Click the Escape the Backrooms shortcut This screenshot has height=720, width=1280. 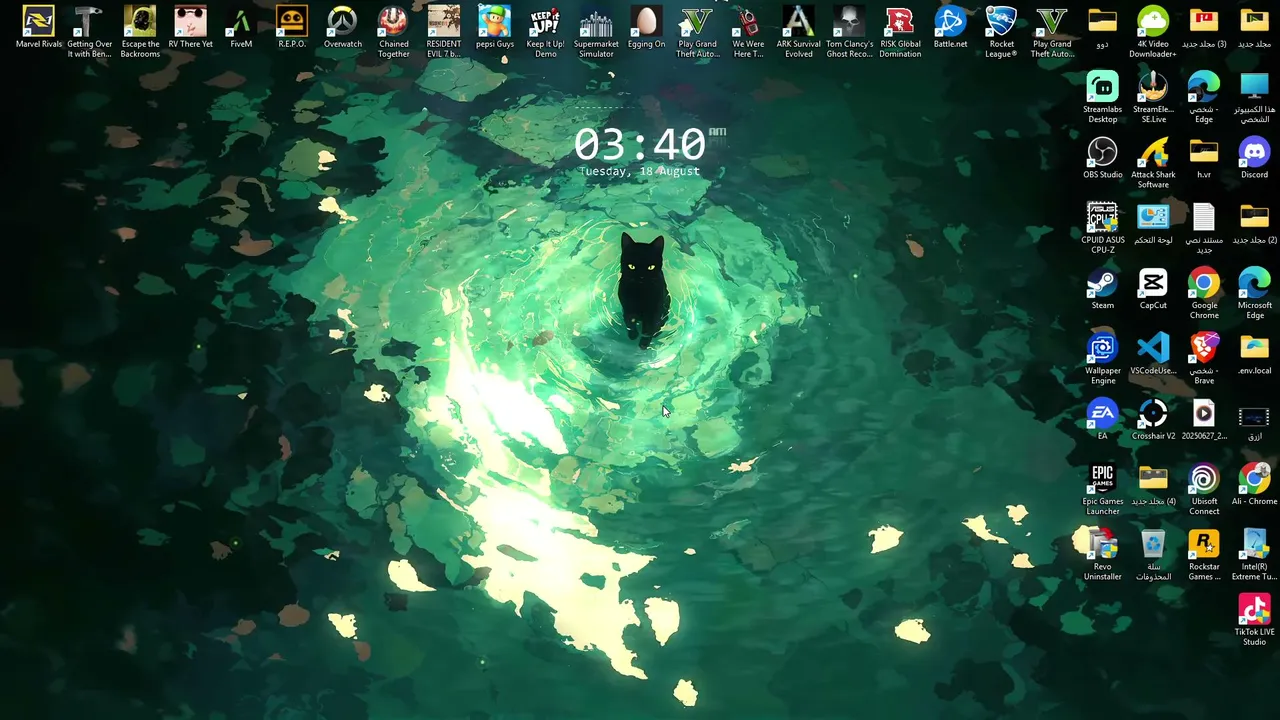tap(140, 31)
